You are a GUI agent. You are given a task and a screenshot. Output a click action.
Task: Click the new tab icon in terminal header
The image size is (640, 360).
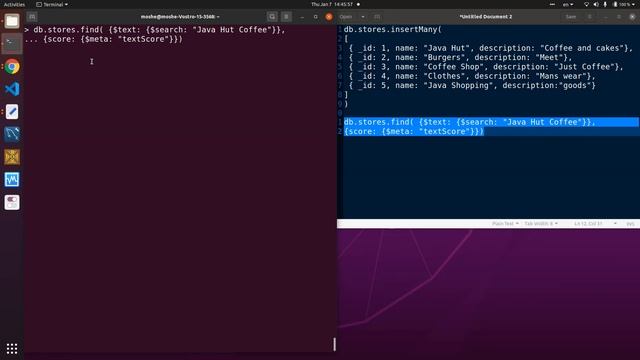click(32, 17)
